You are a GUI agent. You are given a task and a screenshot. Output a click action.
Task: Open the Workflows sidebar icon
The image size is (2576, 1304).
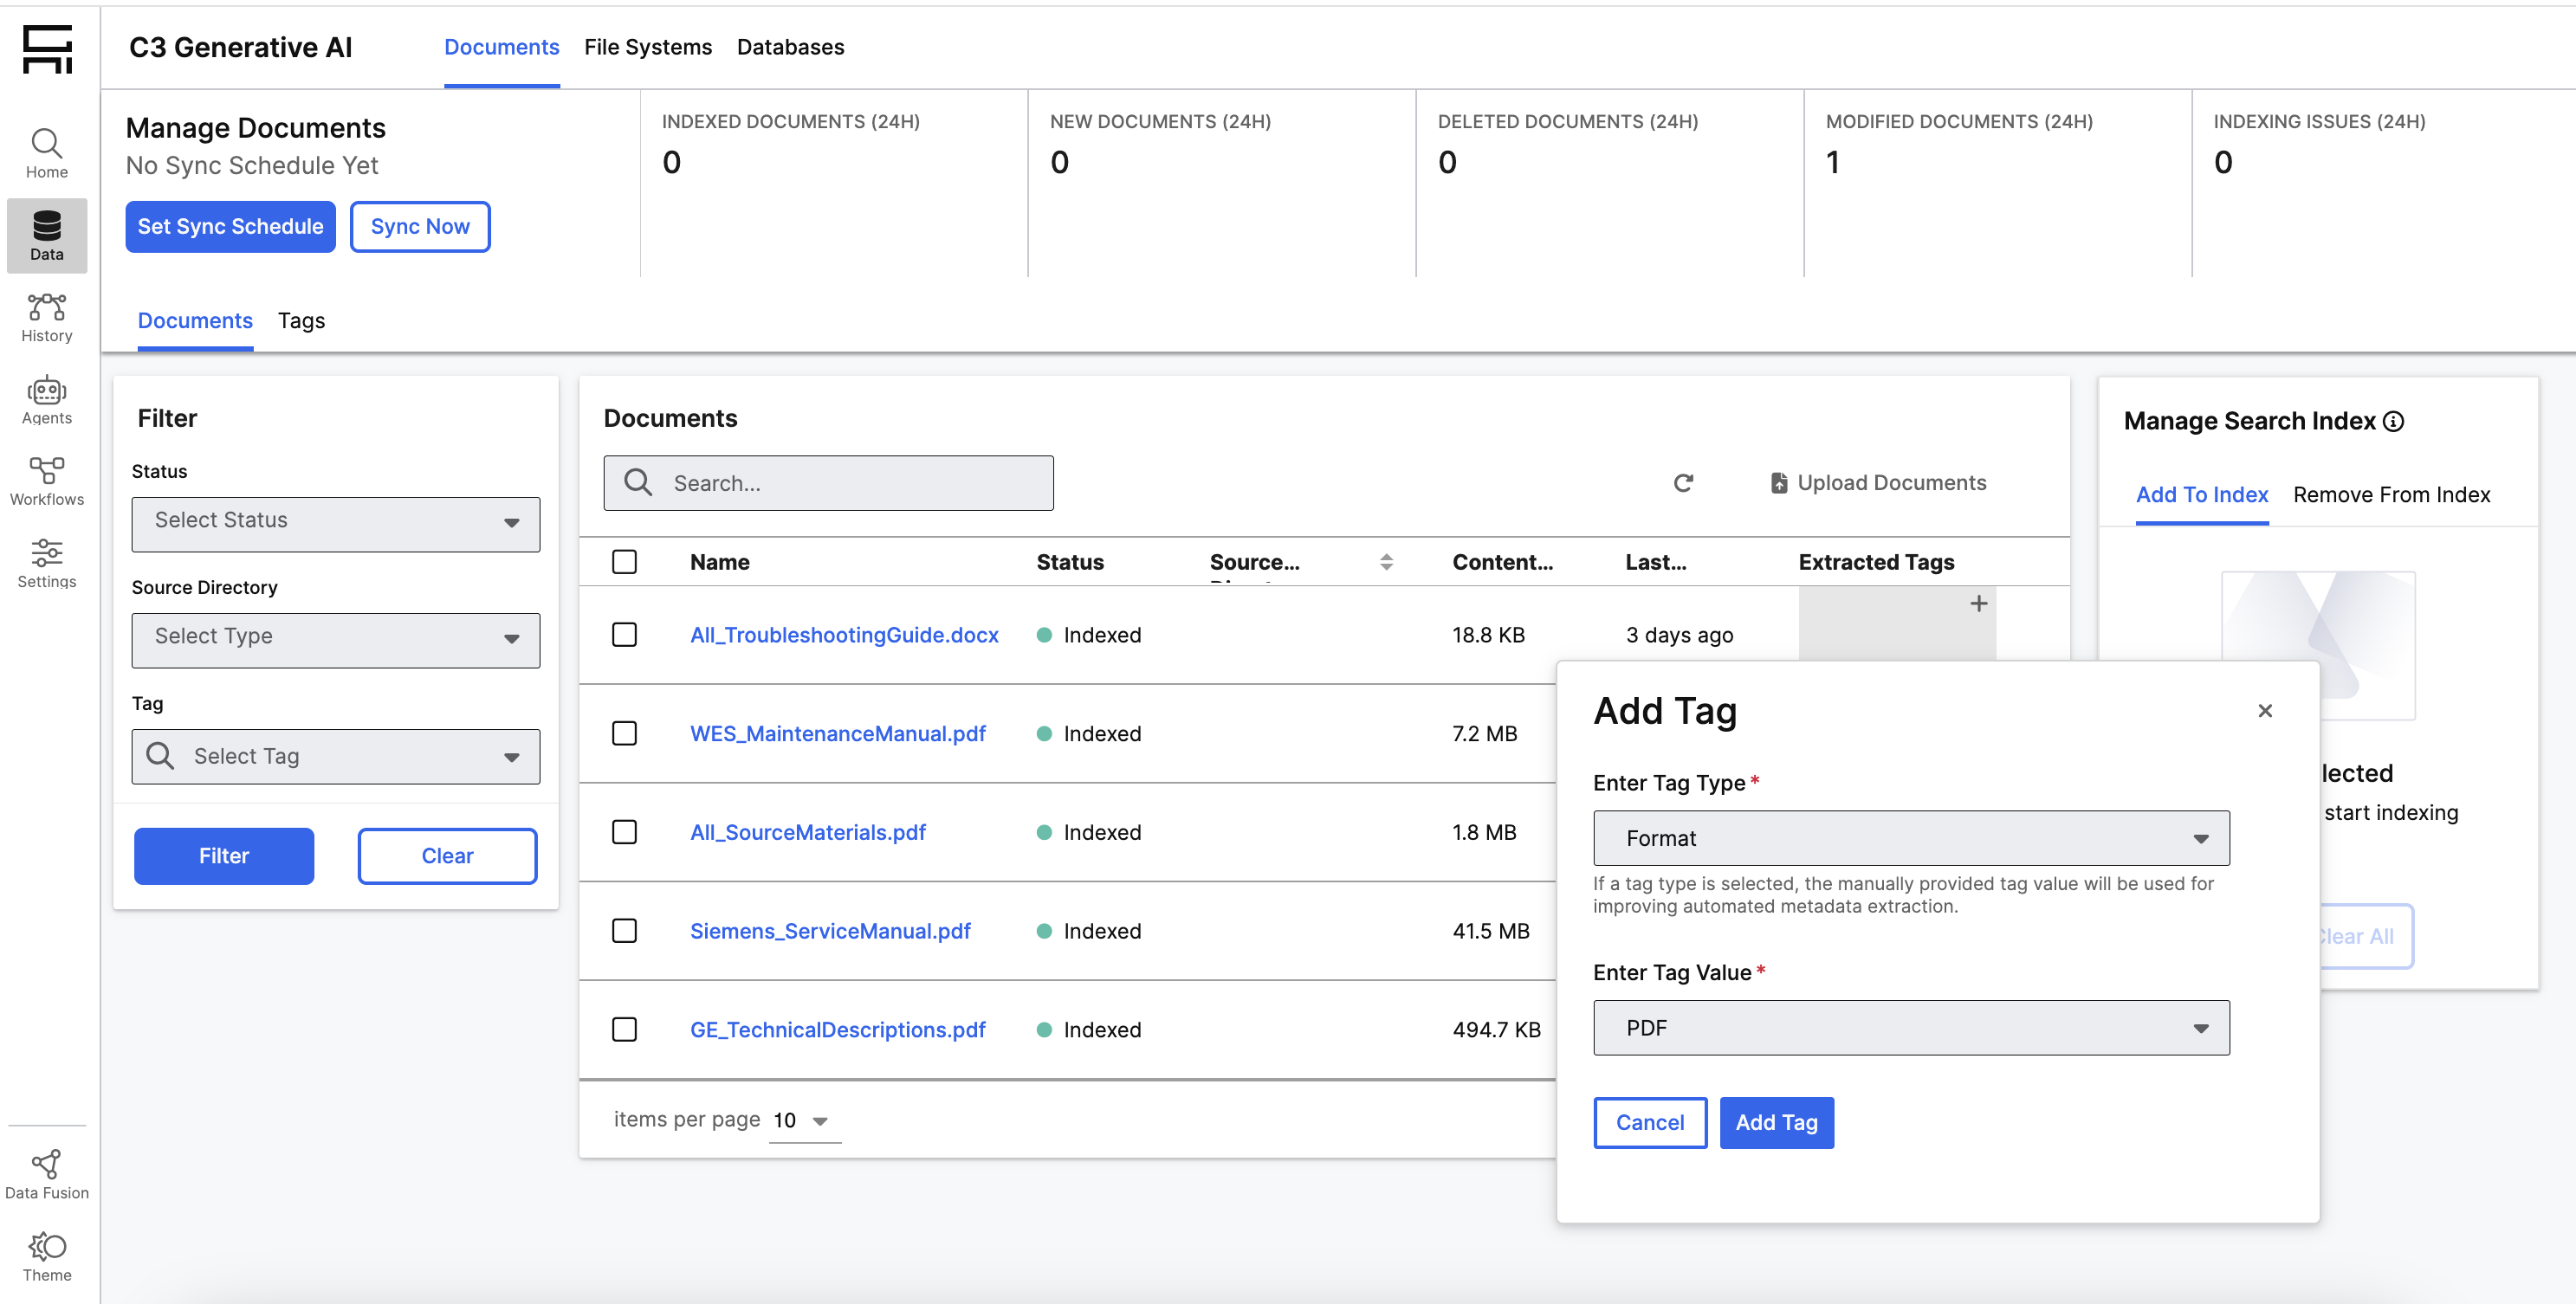pos(46,481)
